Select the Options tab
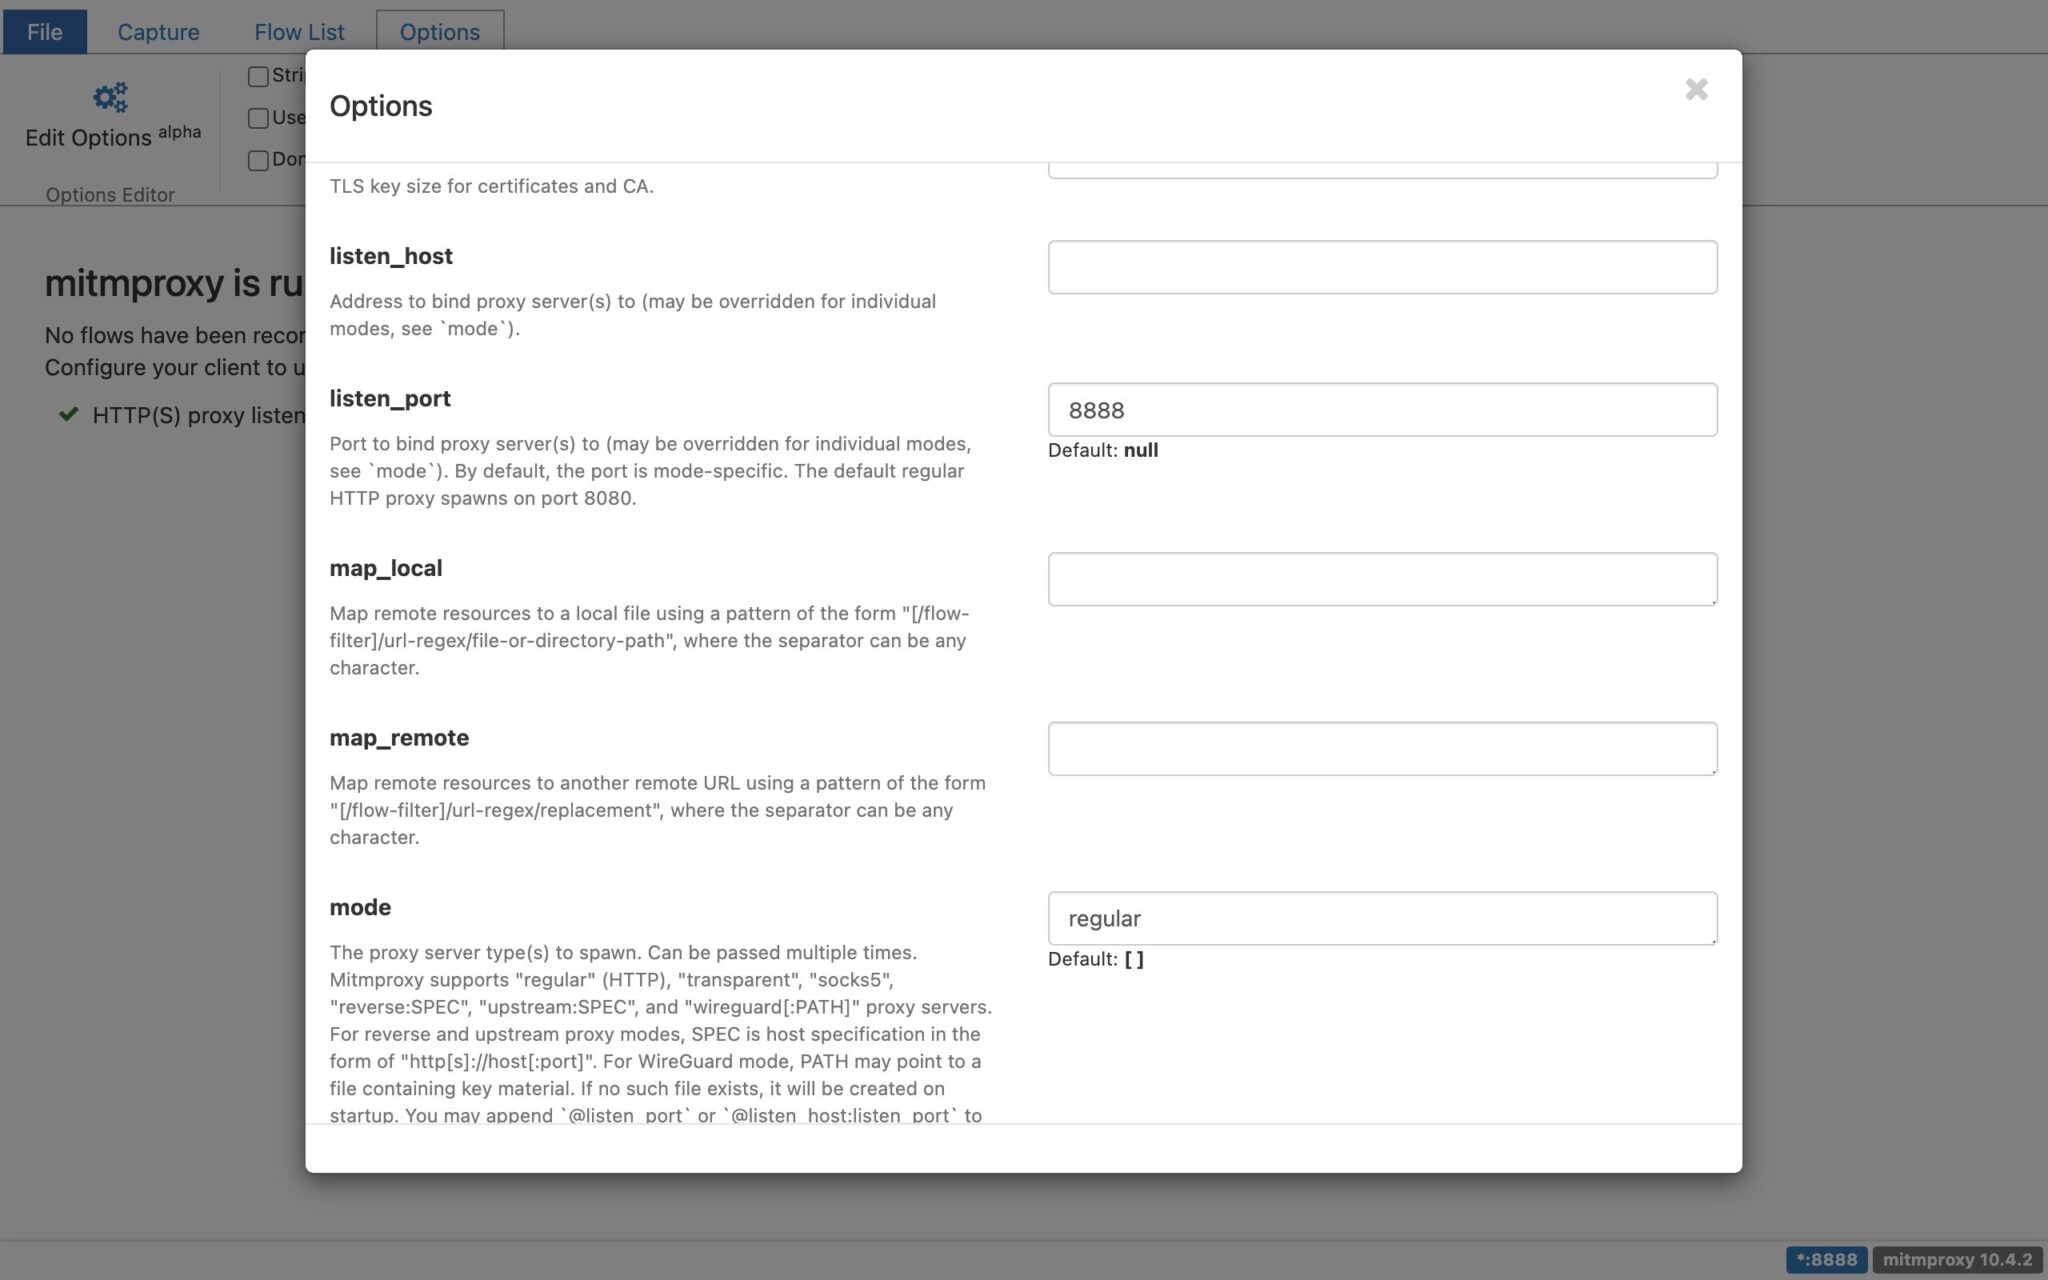Image resolution: width=2048 pixels, height=1280 pixels. (x=439, y=32)
